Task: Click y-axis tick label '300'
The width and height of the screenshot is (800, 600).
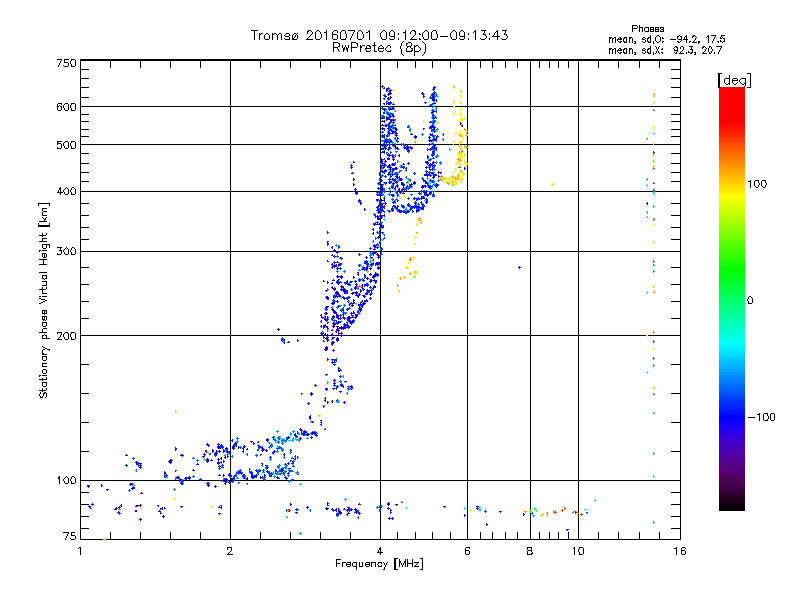Action: (x=67, y=252)
